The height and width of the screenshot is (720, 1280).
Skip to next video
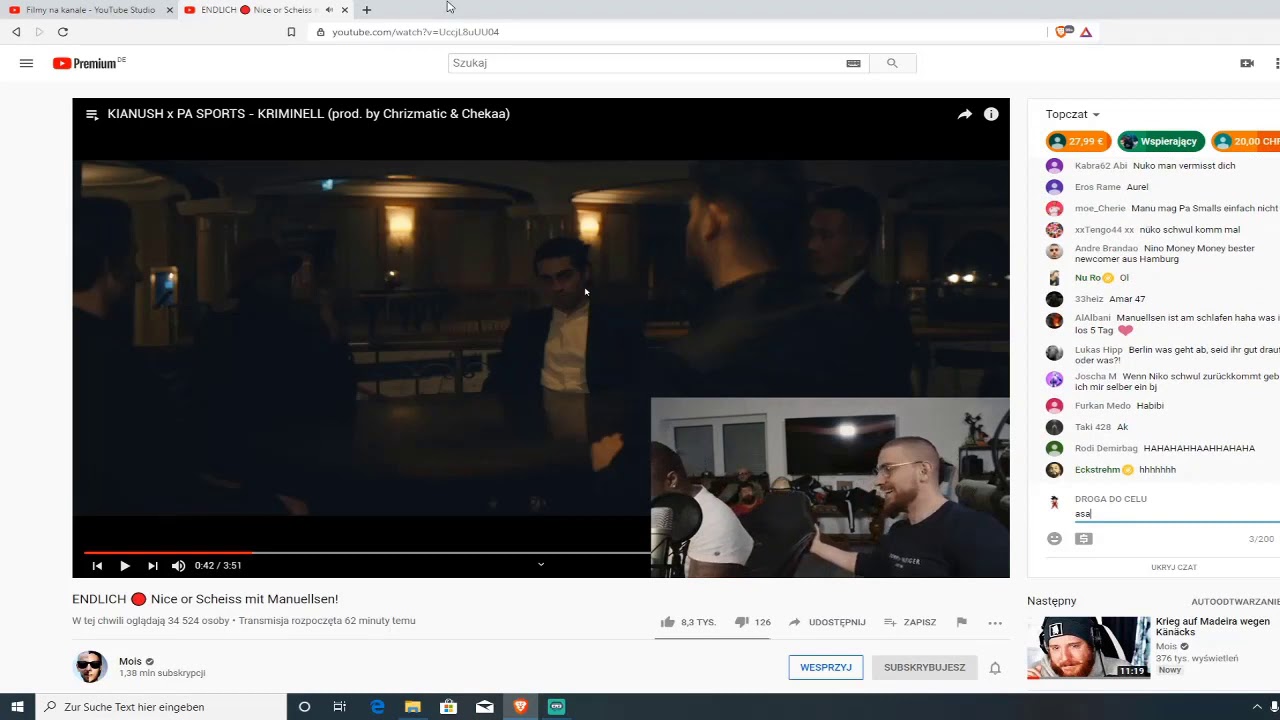click(x=153, y=566)
